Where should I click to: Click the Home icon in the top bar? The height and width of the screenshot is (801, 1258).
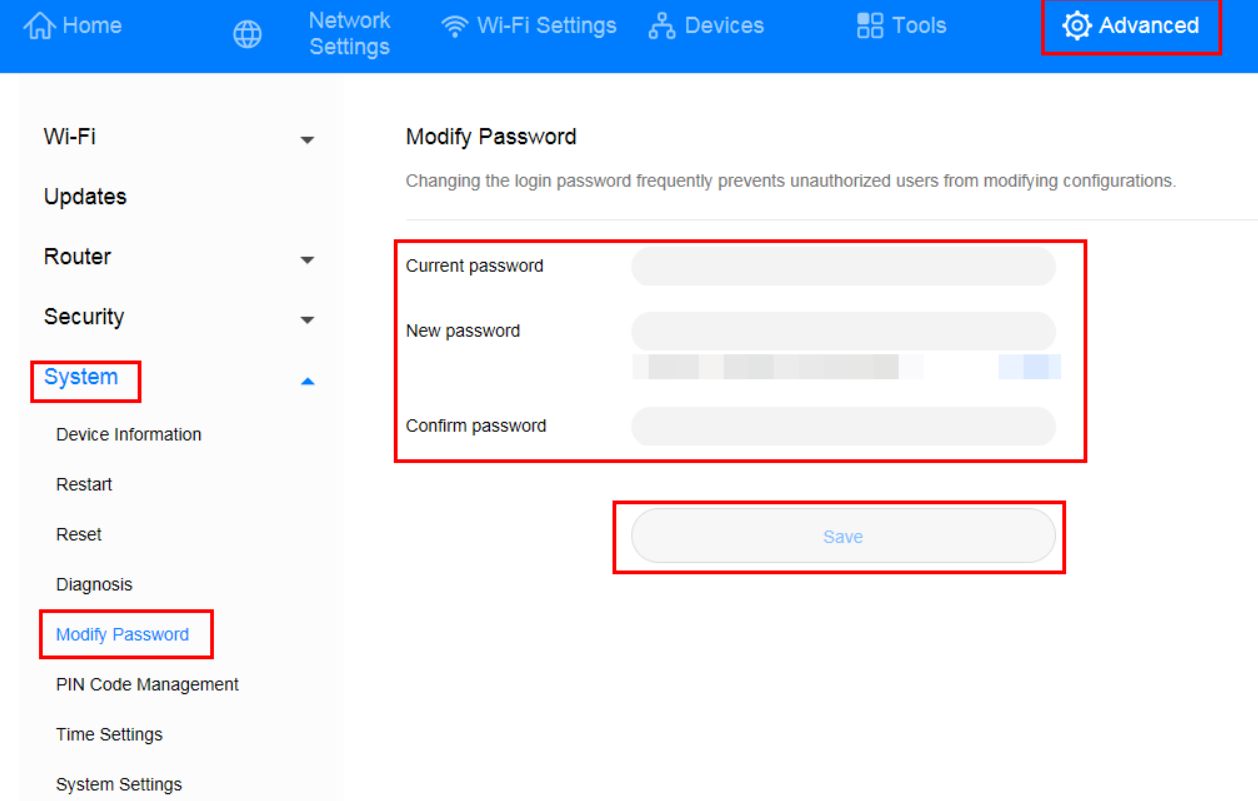click(40, 25)
